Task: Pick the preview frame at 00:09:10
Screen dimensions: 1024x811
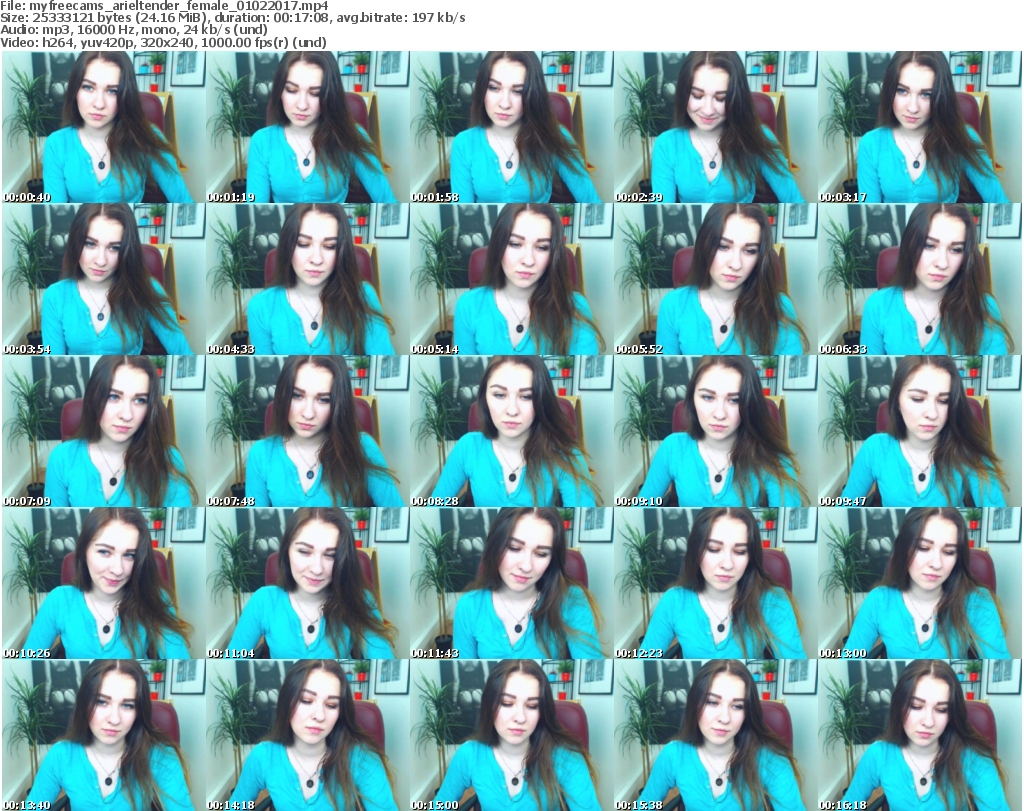Action: (x=716, y=432)
